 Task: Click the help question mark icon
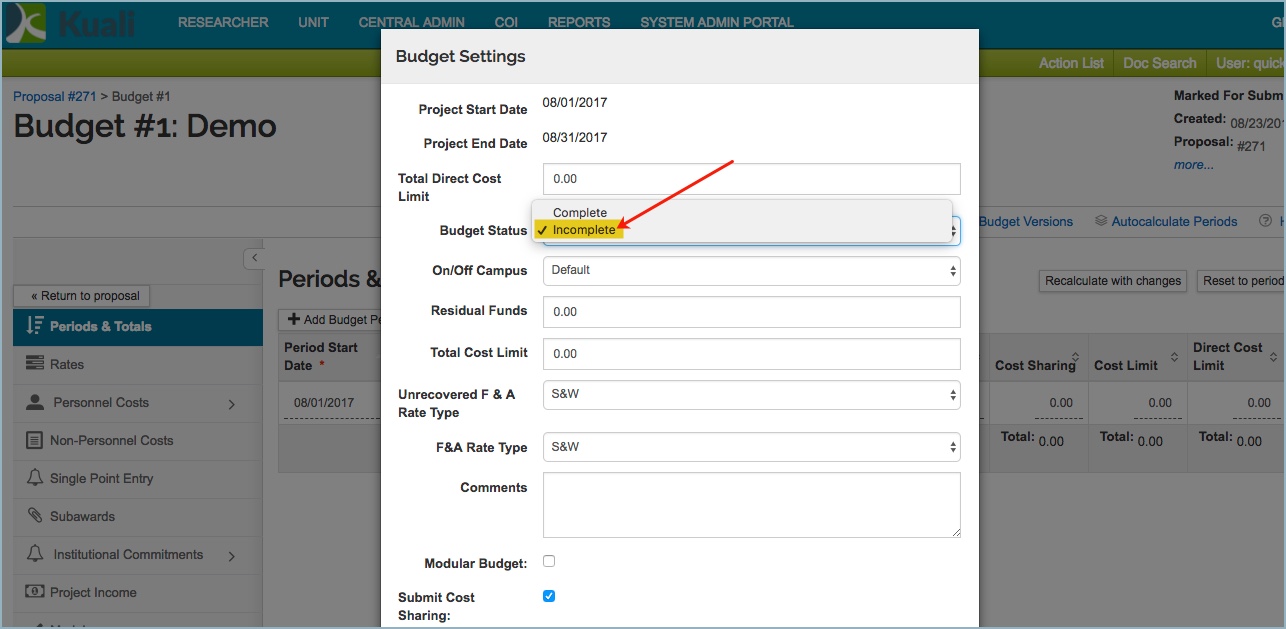click(x=1265, y=221)
